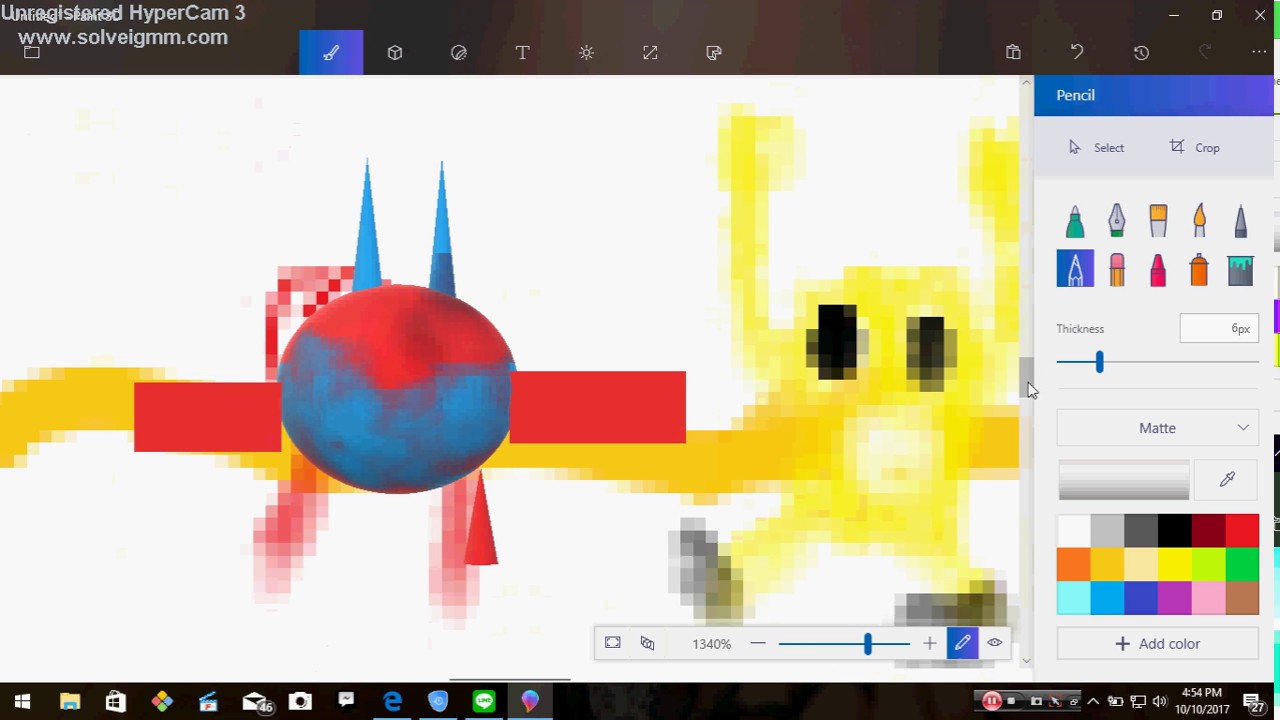The width and height of the screenshot is (1280, 720).
Task: Open the Effects sun icon tab
Action: (586, 53)
